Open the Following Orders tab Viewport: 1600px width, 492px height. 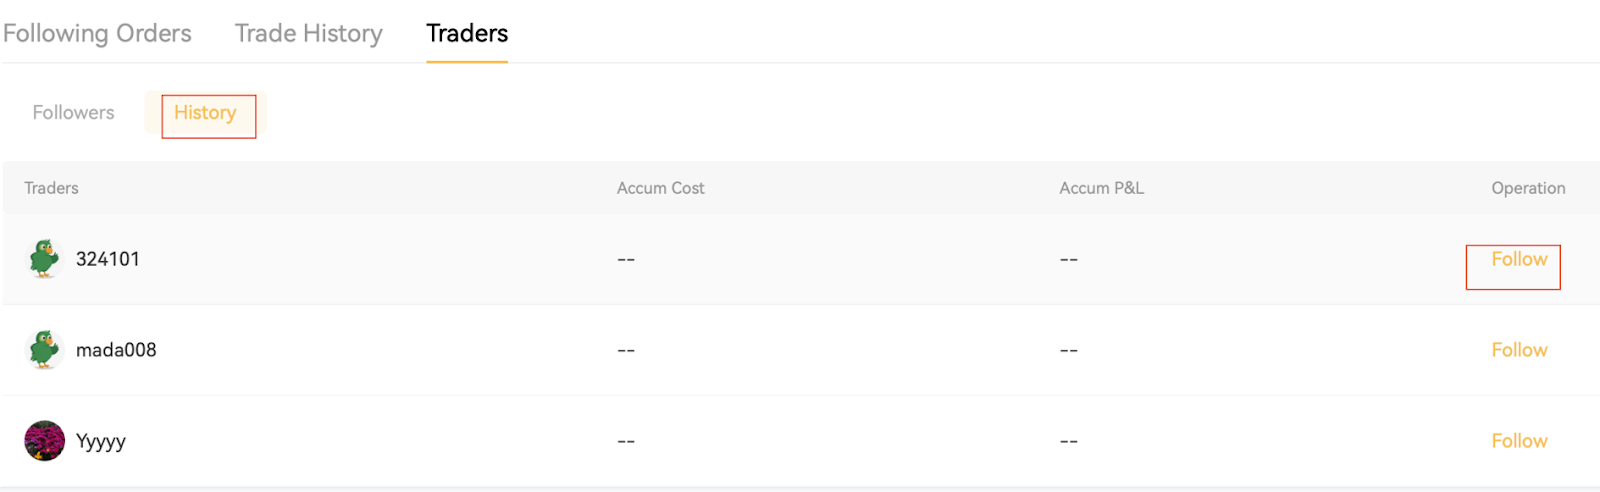coord(97,33)
